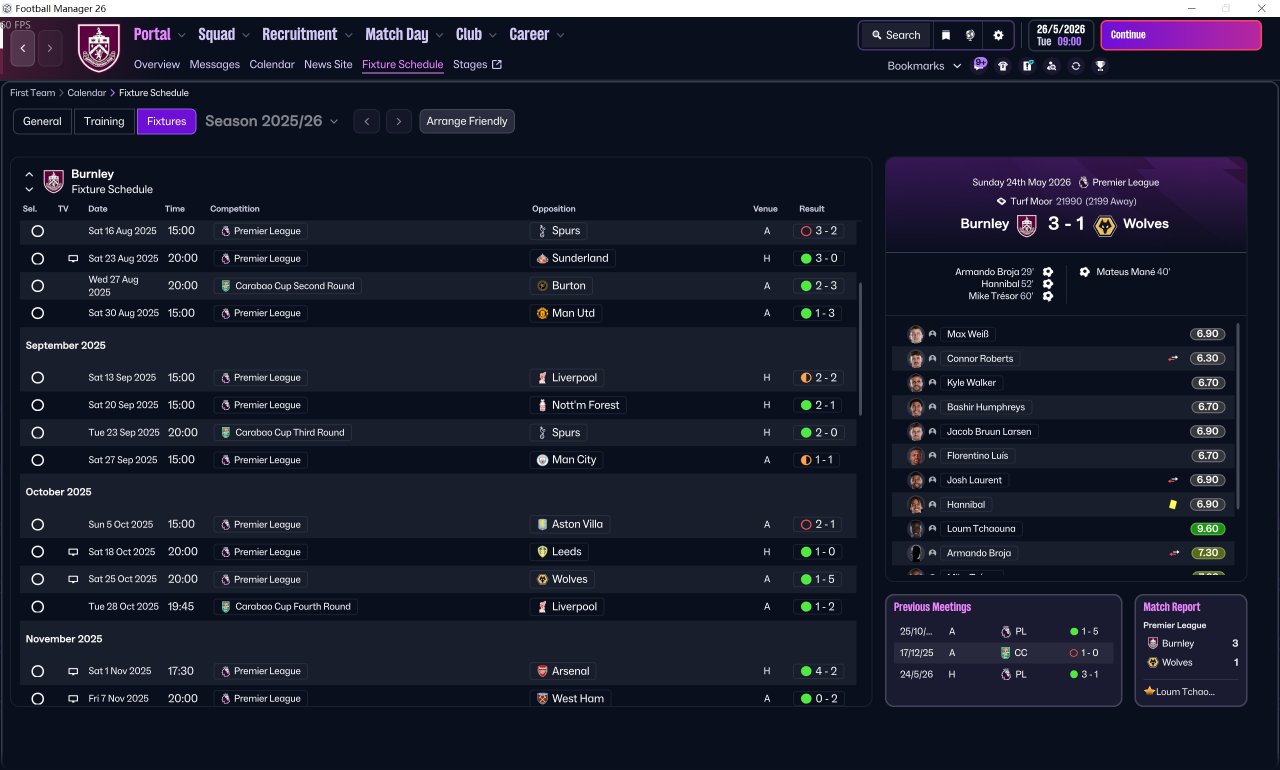Go back using the left arrow button
The width and height of the screenshot is (1280, 770).
tap(23, 48)
